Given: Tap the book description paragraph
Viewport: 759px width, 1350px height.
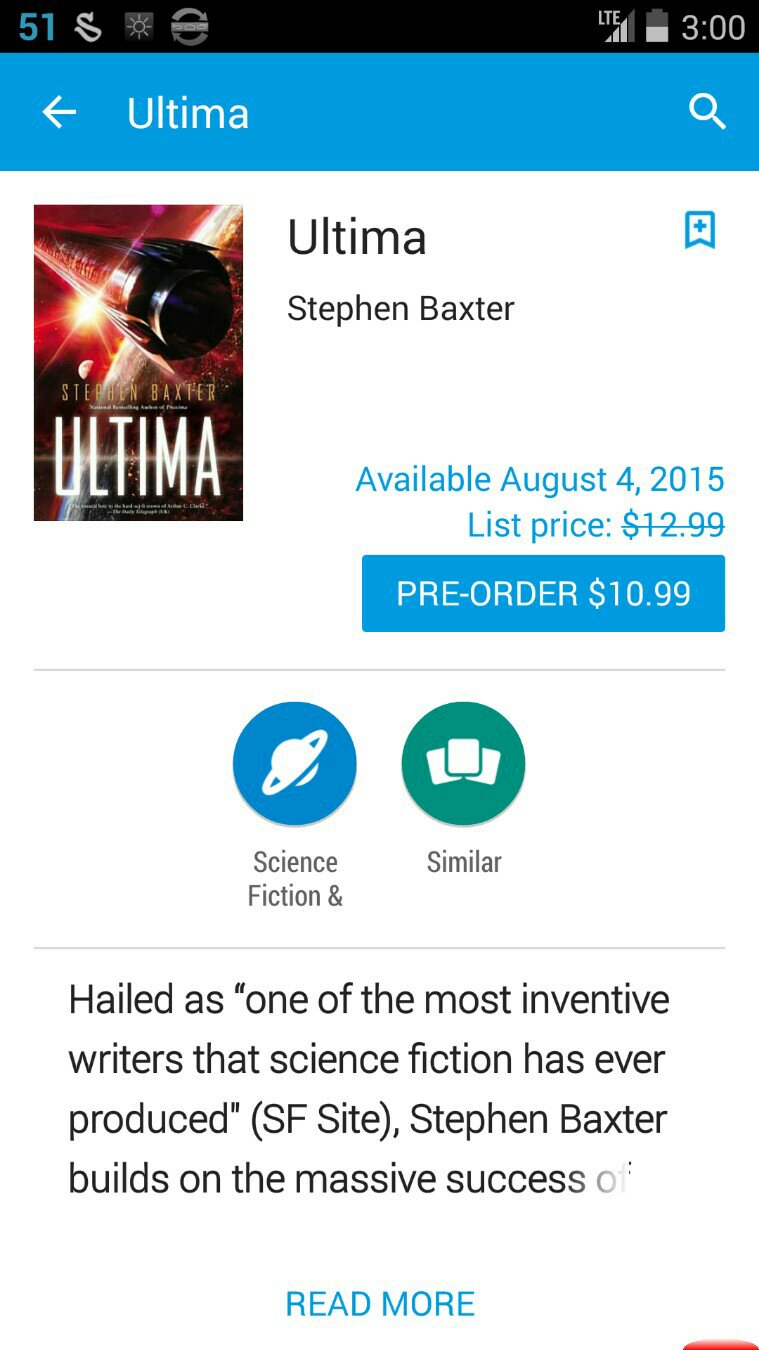Looking at the screenshot, I should [368, 1089].
